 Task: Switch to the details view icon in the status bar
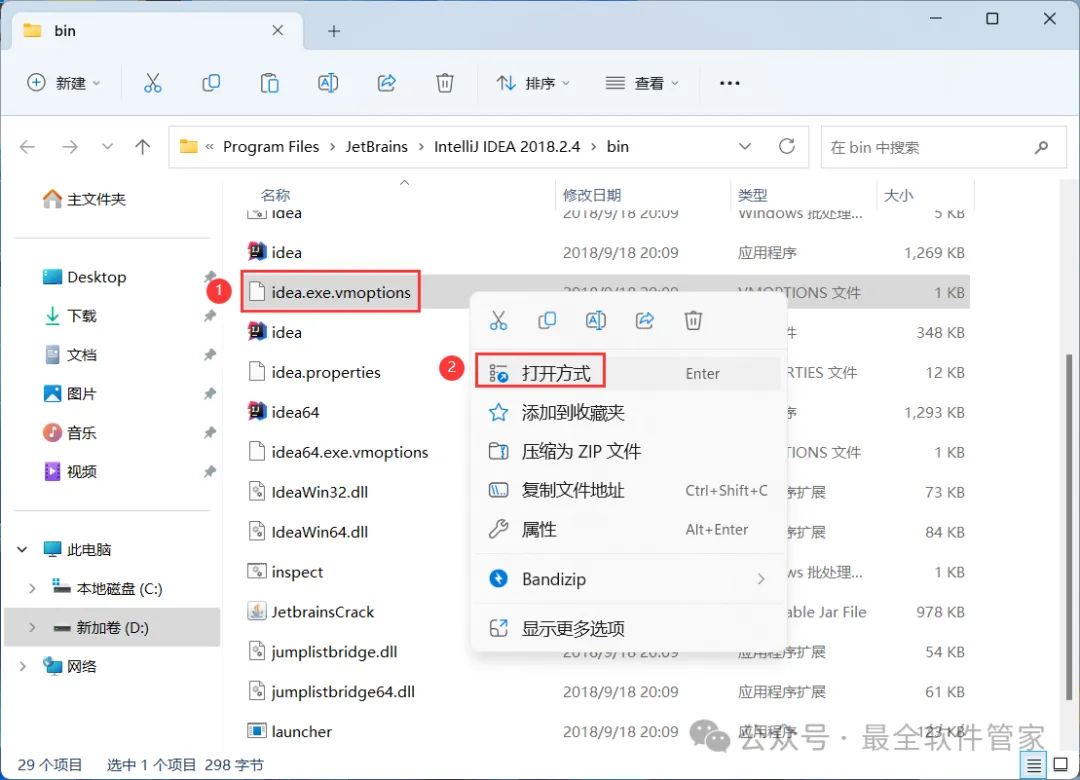point(1034,765)
